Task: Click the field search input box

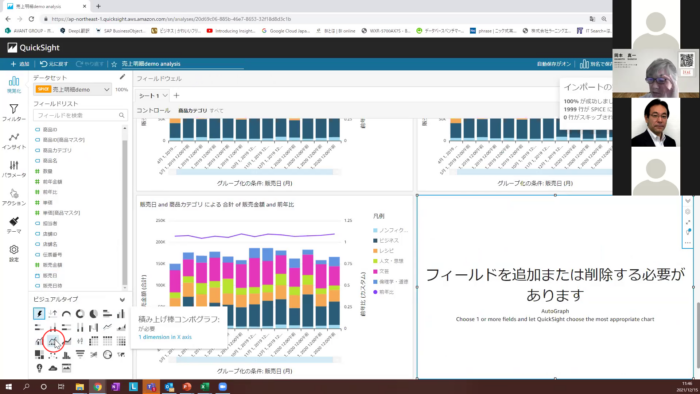Action: (80, 115)
